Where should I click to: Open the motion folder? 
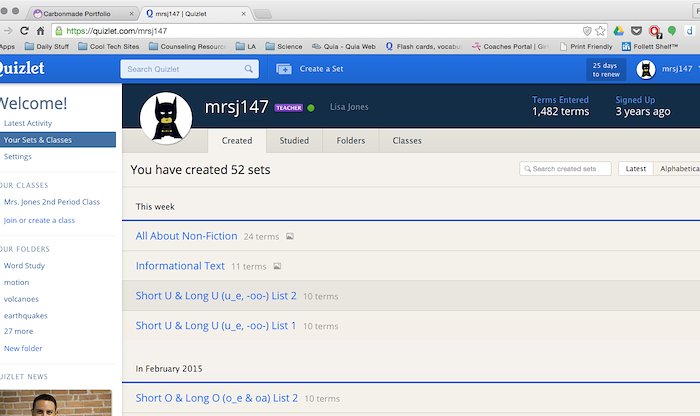(17, 283)
